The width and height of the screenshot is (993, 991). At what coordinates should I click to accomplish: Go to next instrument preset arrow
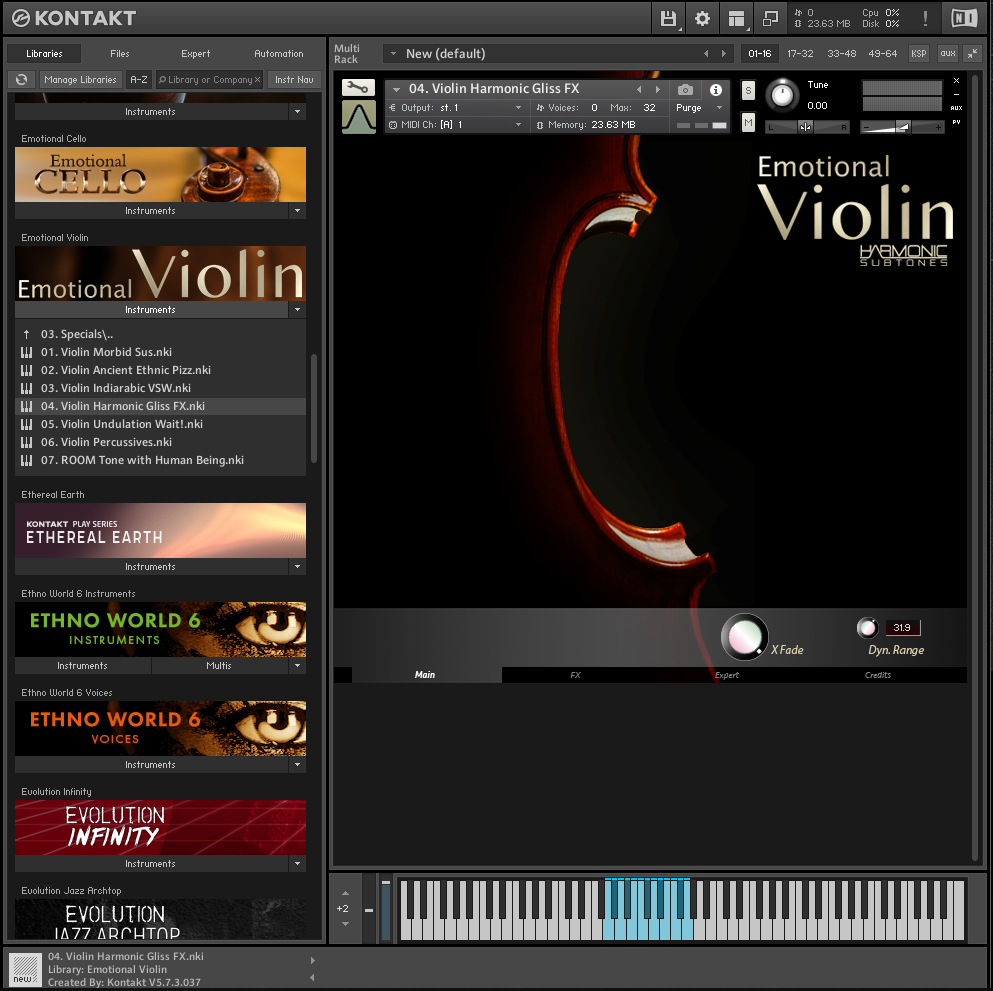[x=657, y=90]
